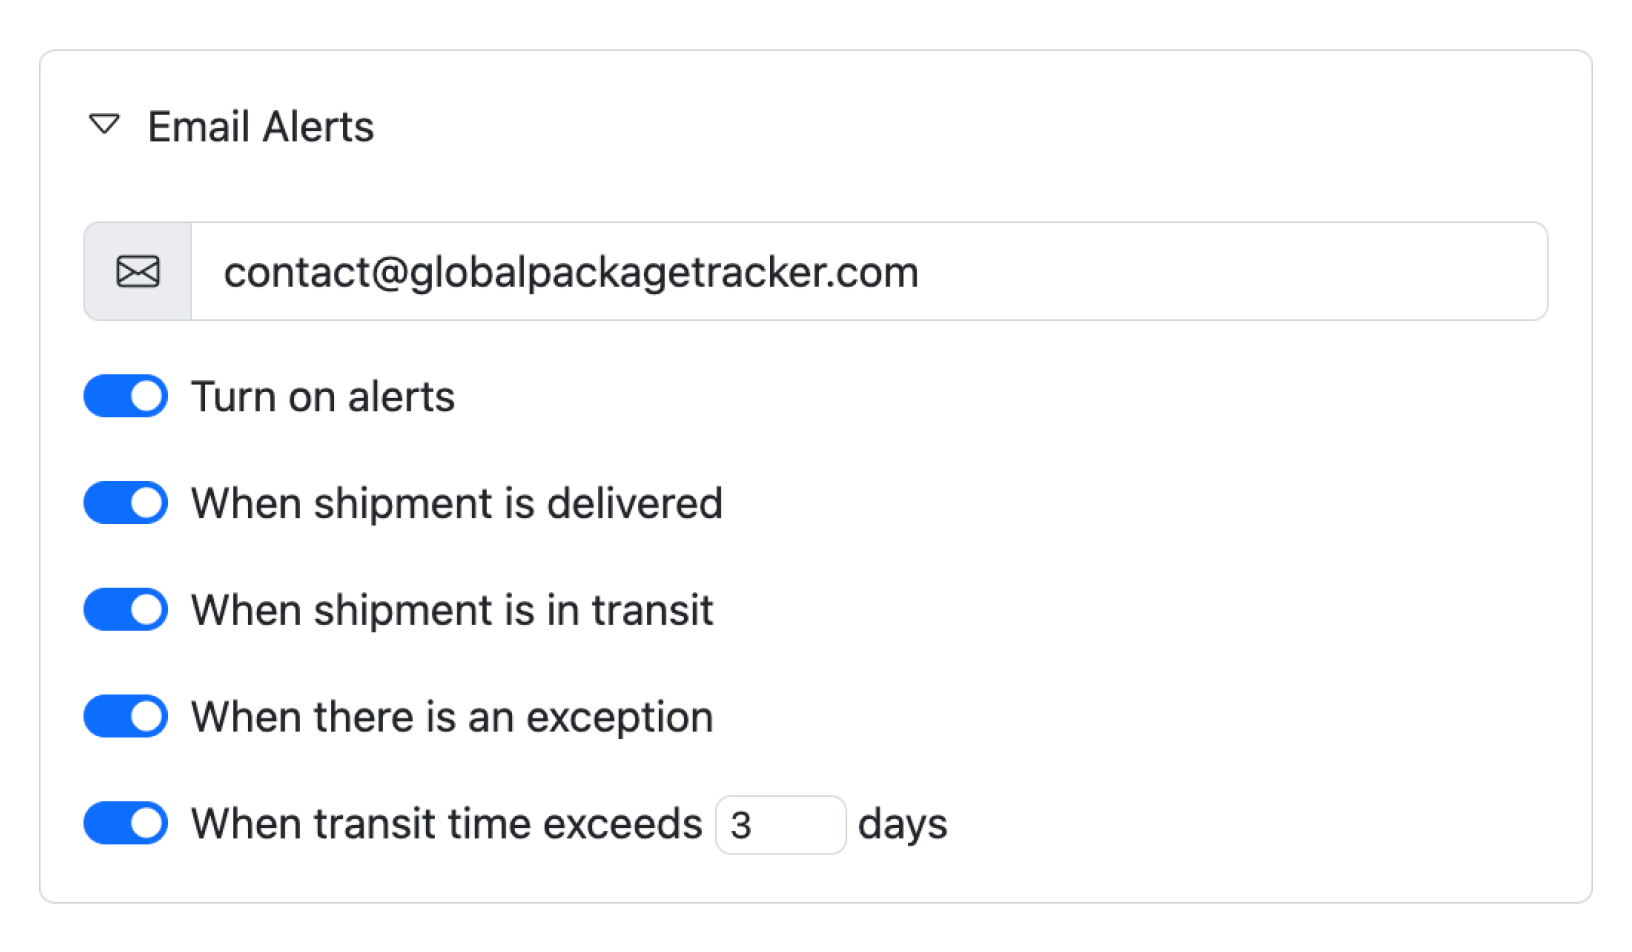Screen dimensions: 1632x952
Task: Disable the Turn on alerts toggle
Action: [x=126, y=397]
